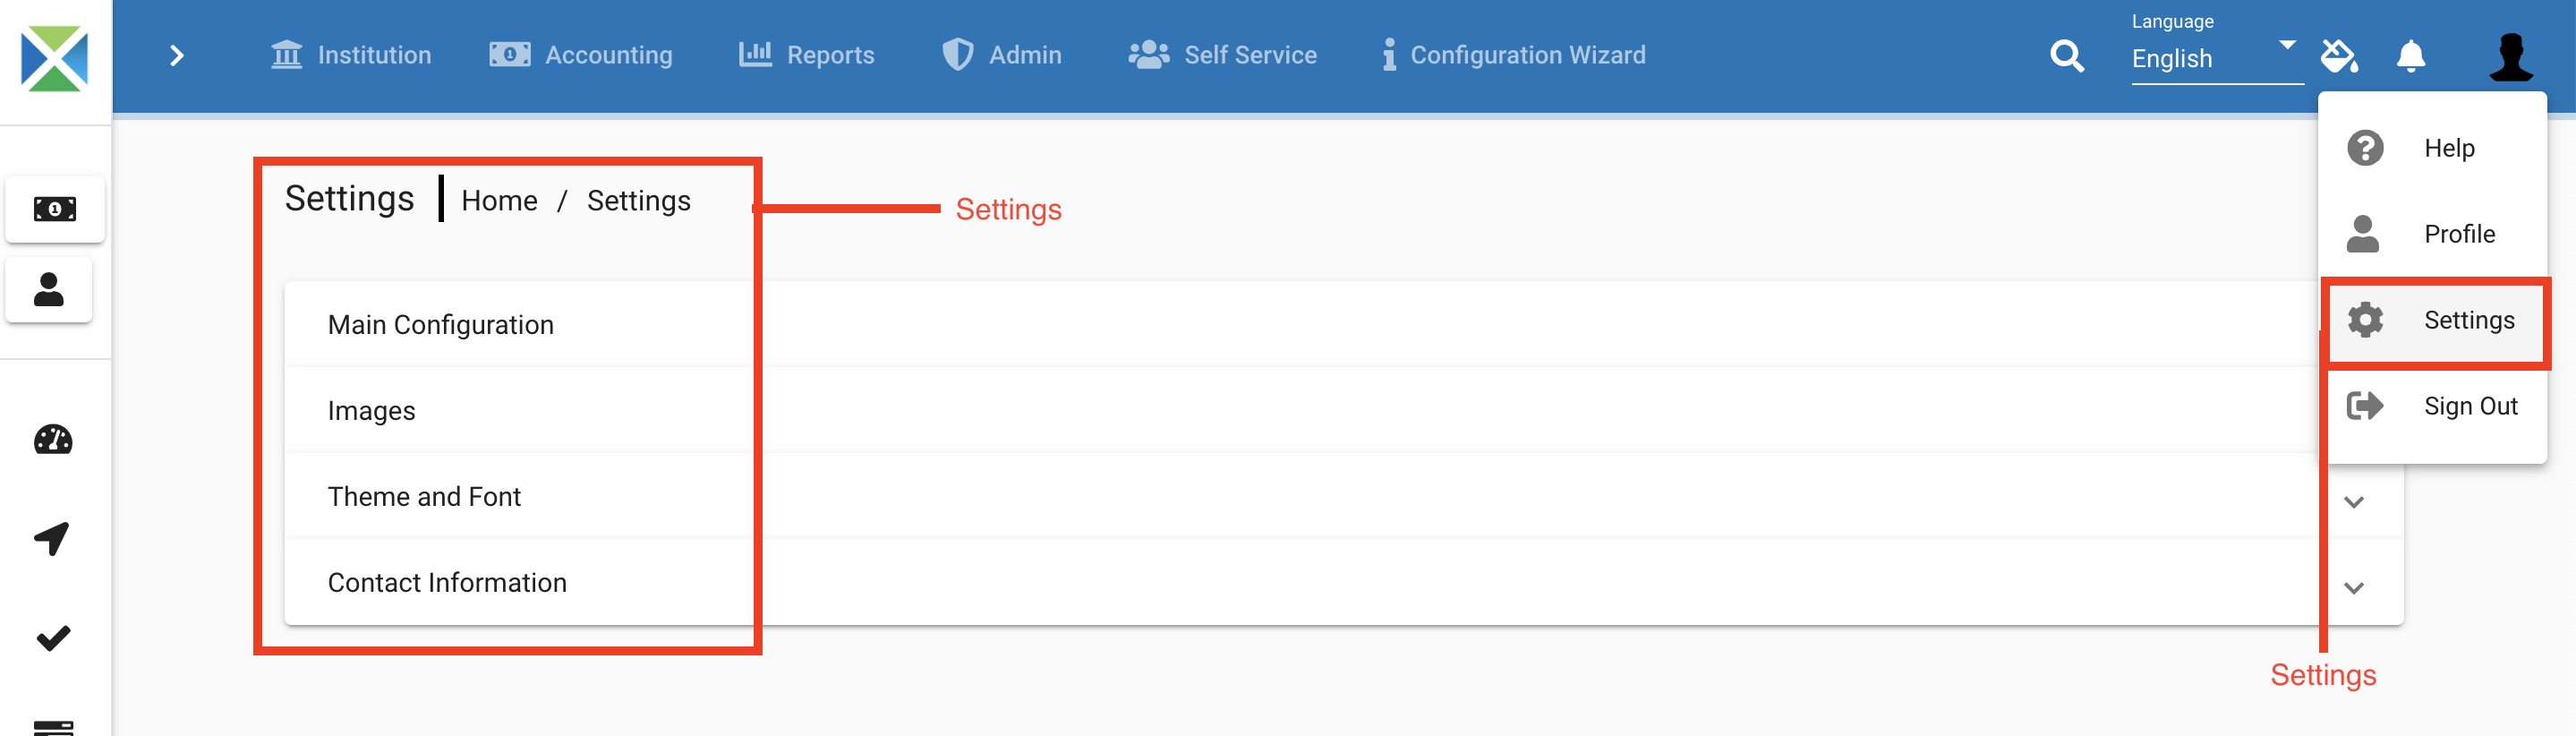The width and height of the screenshot is (2576, 736).
Task: Open the Accounting menu
Action: (x=581, y=55)
